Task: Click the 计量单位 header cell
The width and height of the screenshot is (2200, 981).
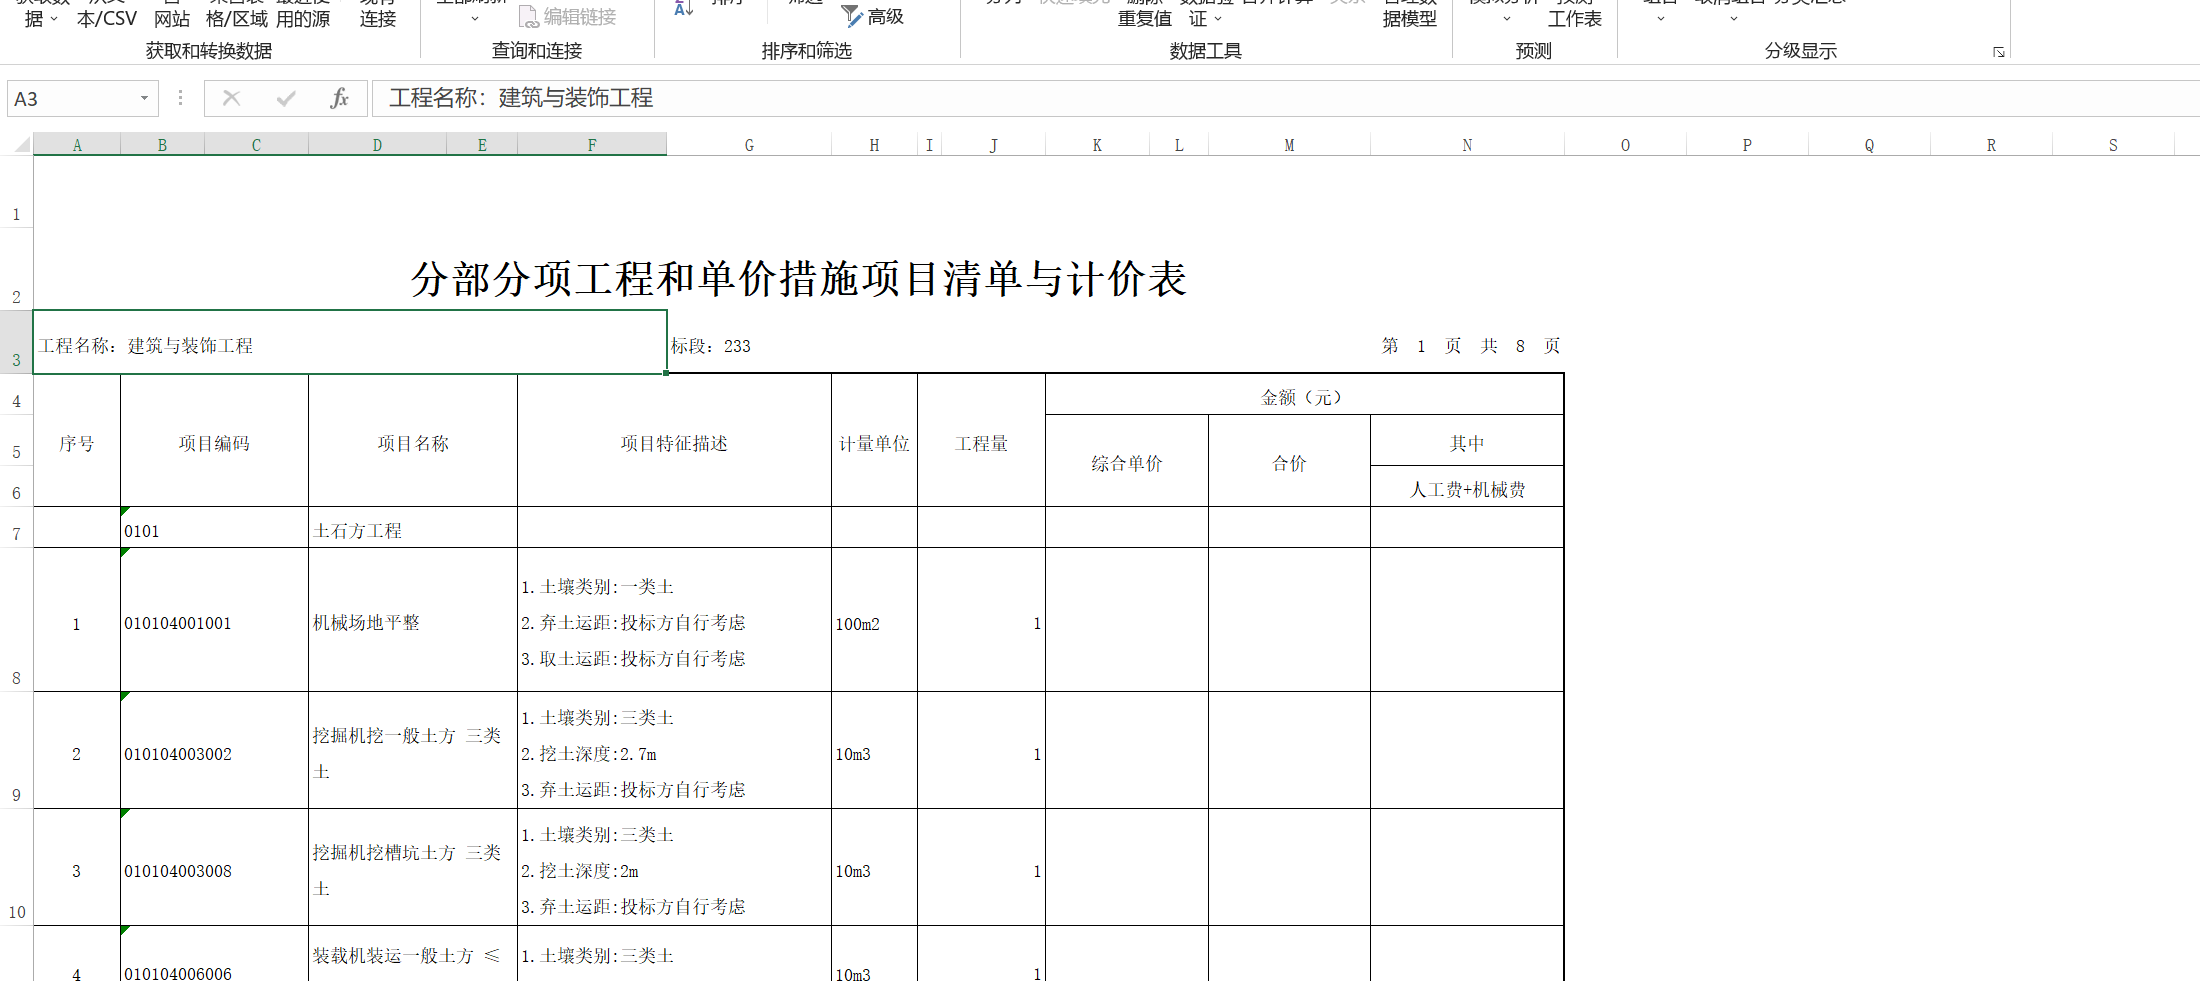Action: 874,442
